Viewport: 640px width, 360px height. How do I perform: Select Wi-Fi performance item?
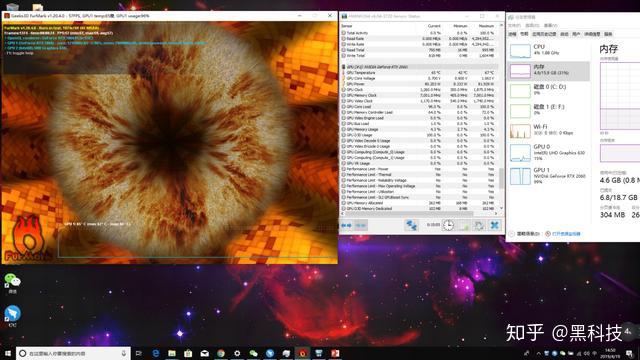[x=549, y=130]
